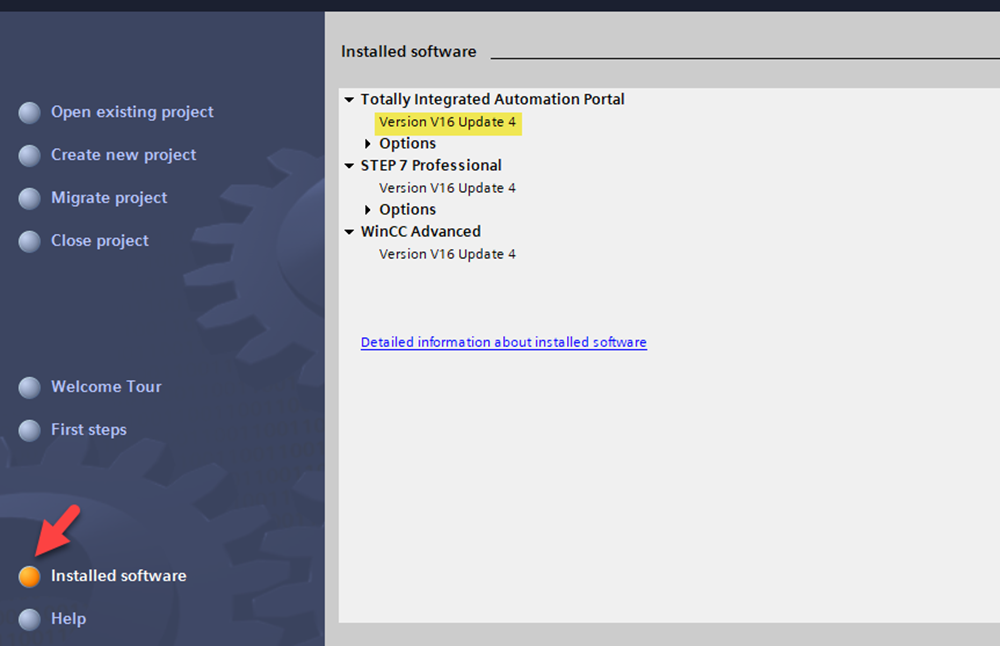This screenshot has height=646, width=1000.
Task: Open Detailed information about installed software link
Action: pos(504,342)
